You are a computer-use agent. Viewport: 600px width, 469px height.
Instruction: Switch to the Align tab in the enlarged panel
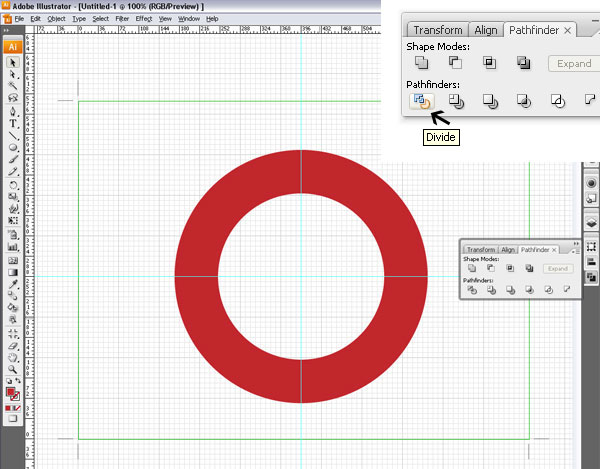(x=486, y=30)
